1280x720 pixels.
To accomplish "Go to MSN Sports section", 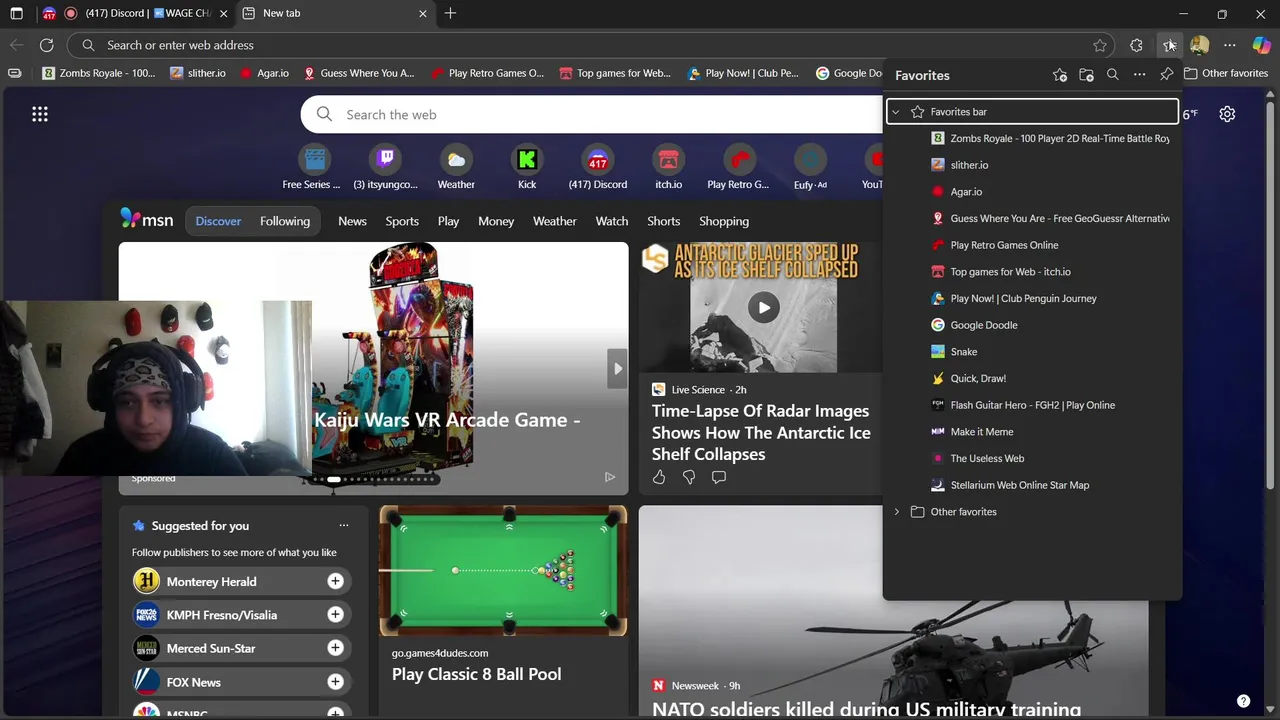I will (x=402, y=221).
